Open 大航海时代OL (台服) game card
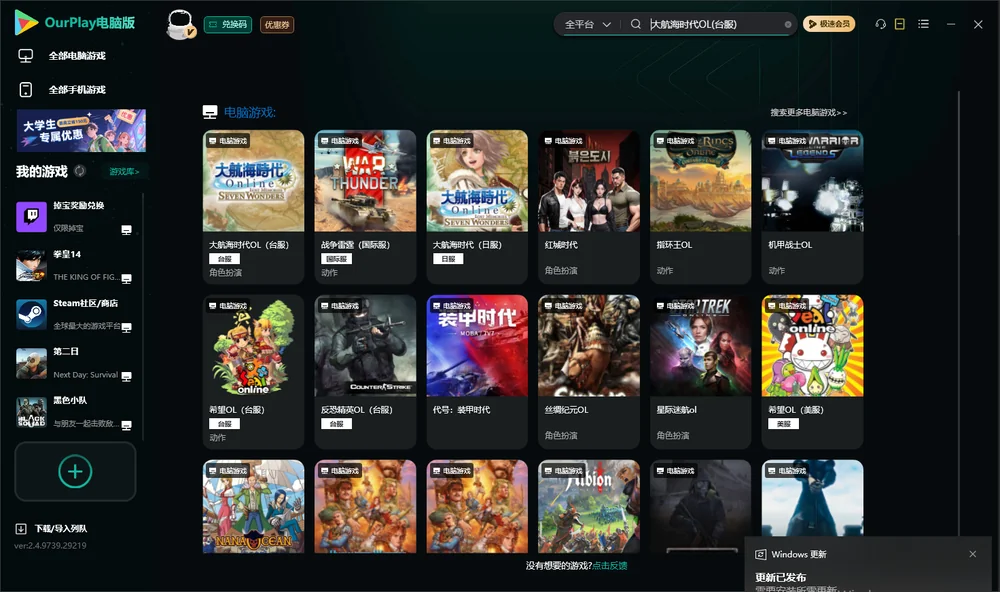This screenshot has height=592, width=1000. (x=253, y=207)
